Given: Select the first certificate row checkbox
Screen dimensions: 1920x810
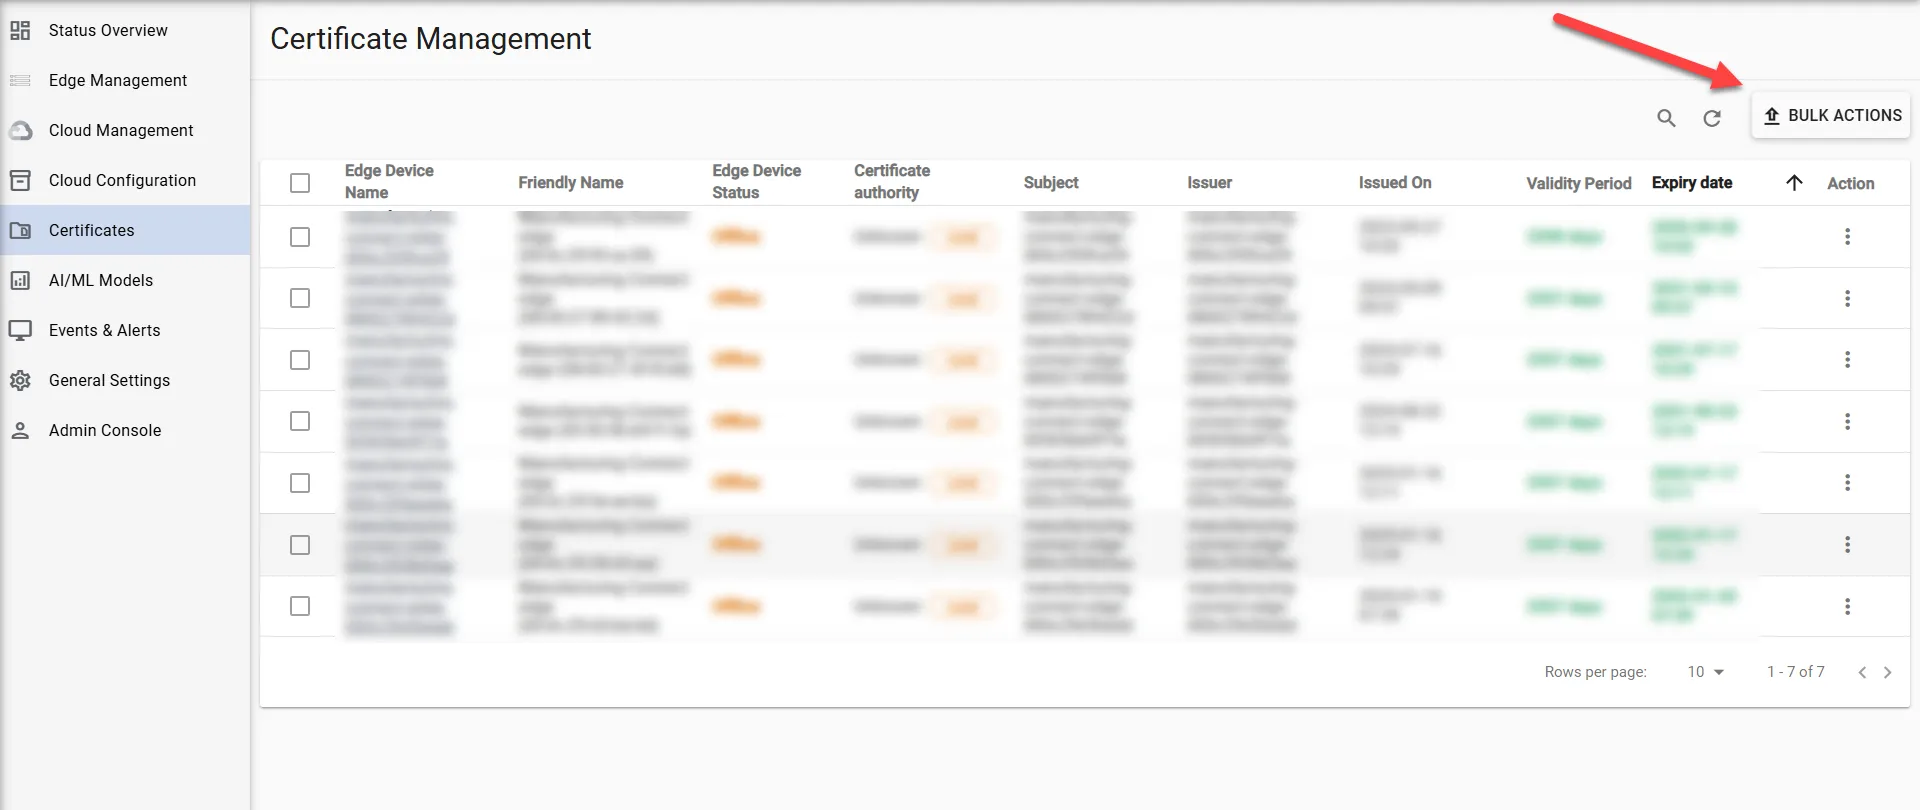Looking at the screenshot, I should (300, 237).
